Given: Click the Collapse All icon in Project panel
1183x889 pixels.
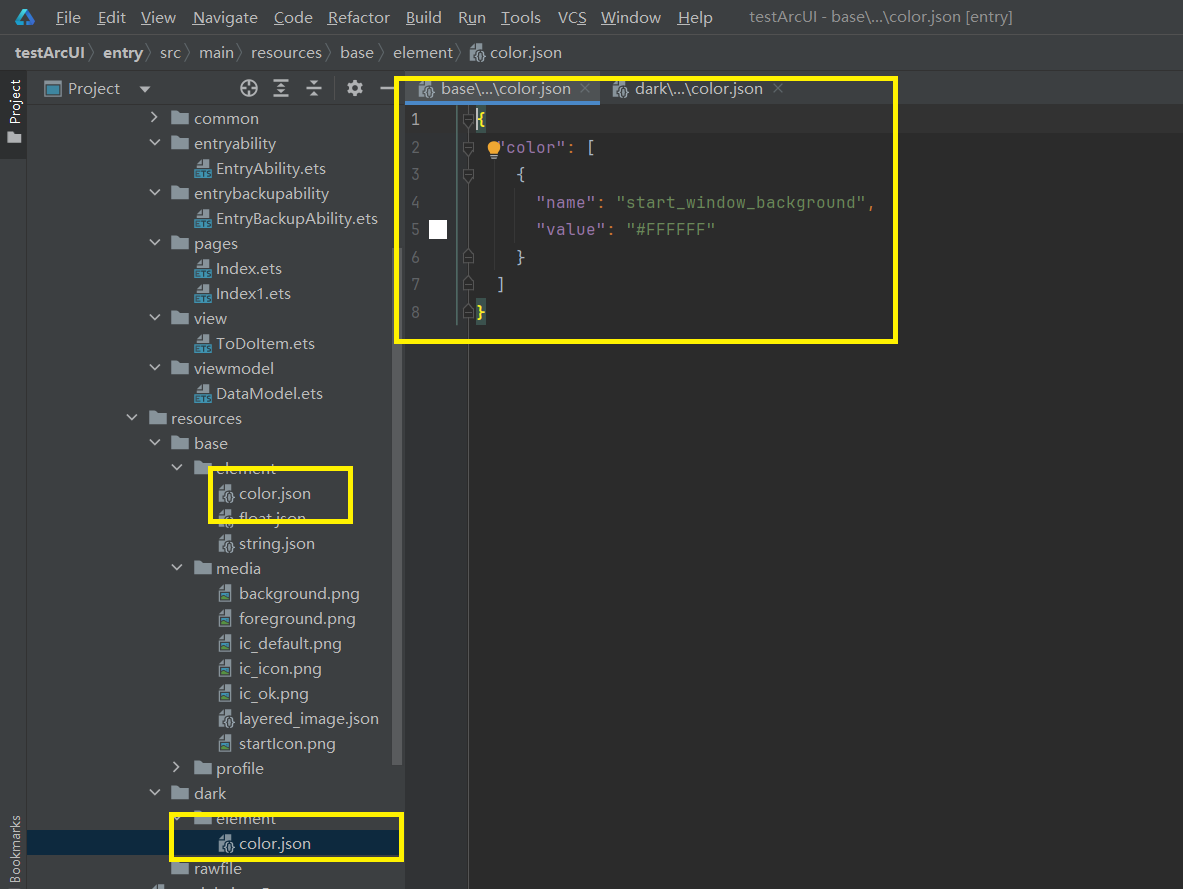Looking at the screenshot, I should [314, 88].
